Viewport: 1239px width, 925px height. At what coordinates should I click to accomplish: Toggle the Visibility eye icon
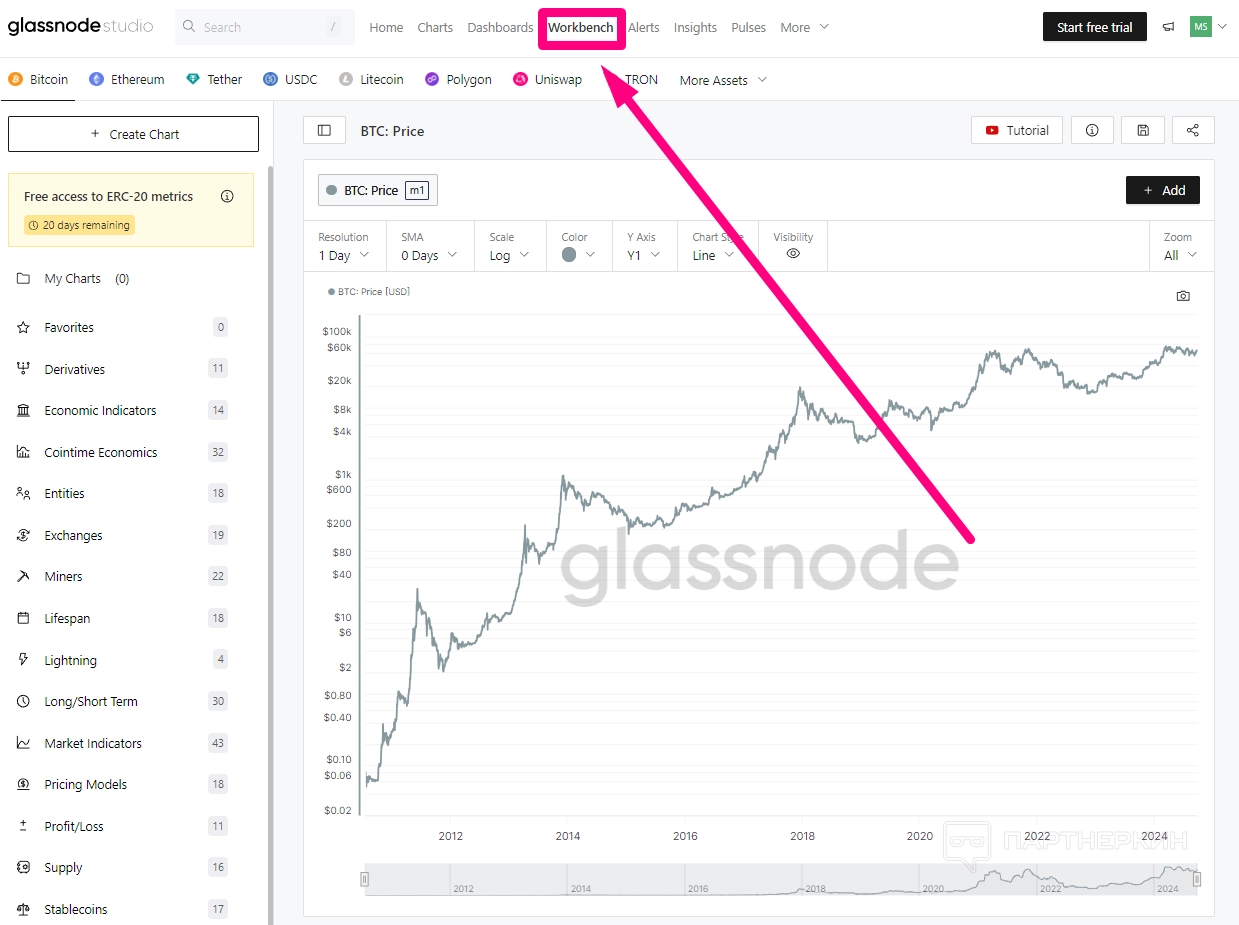[x=793, y=254]
